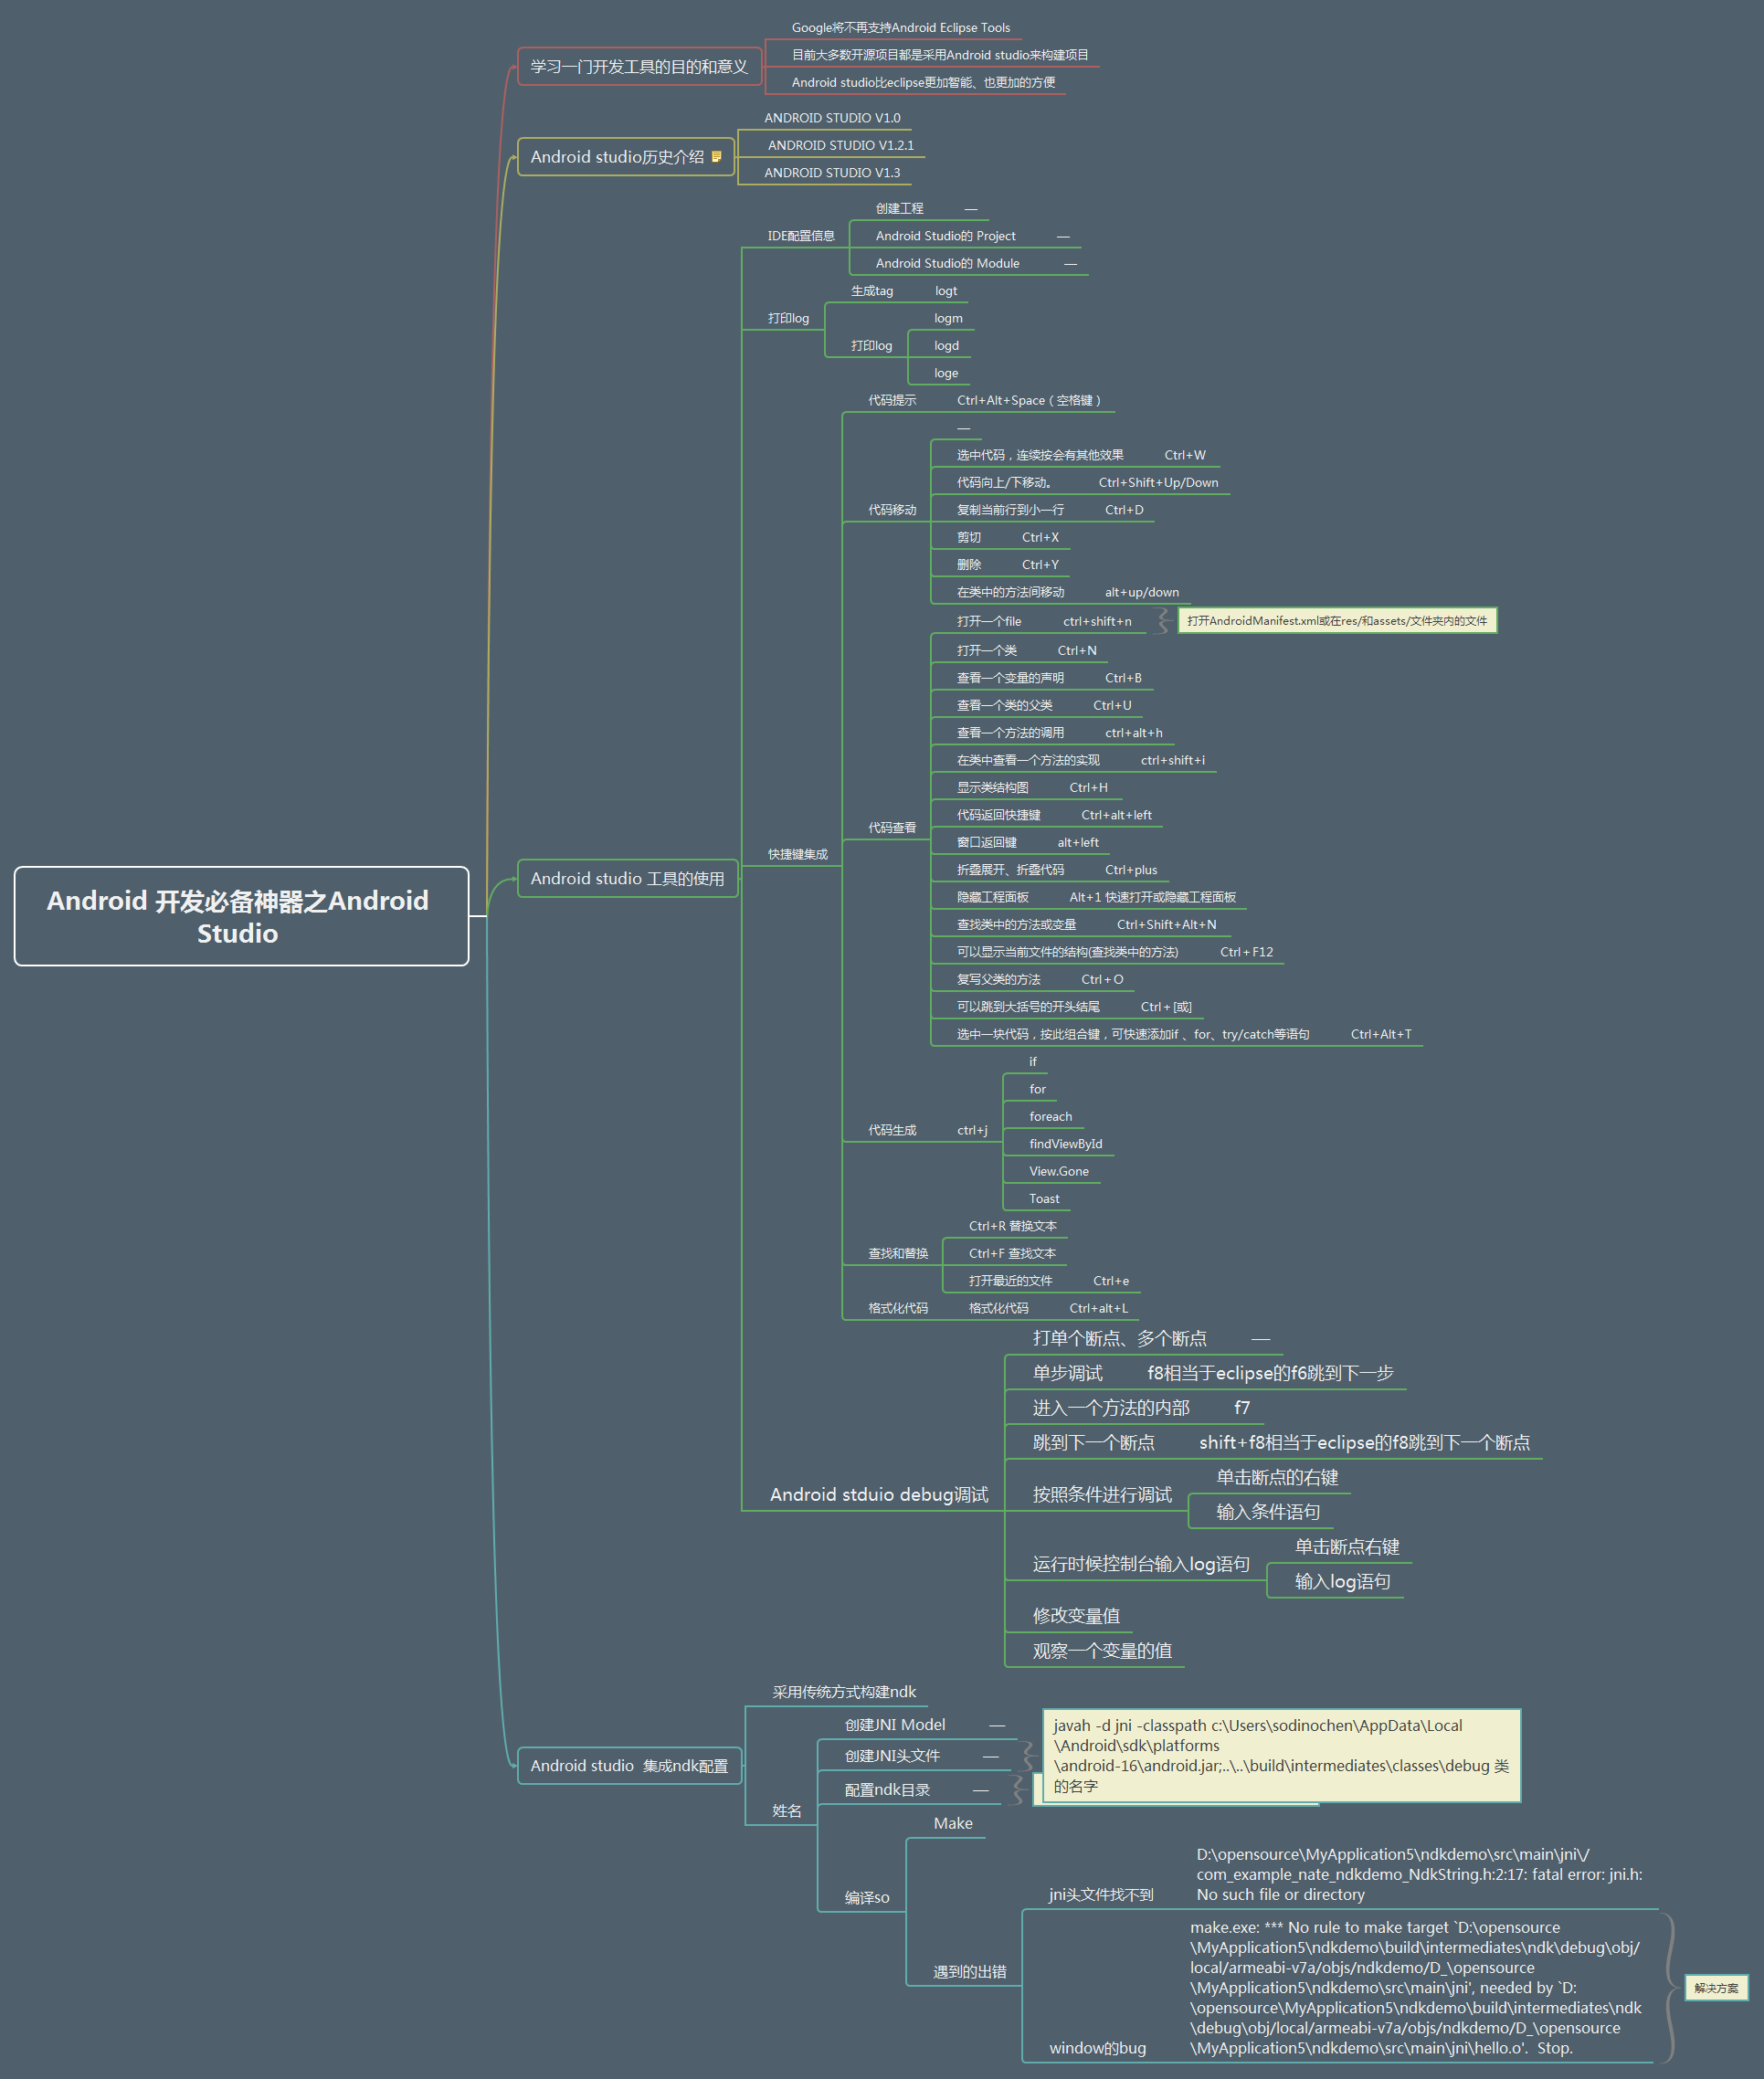Select the 打开一个file node
The height and width of the screenshot is (2079, 1764).
989,621
